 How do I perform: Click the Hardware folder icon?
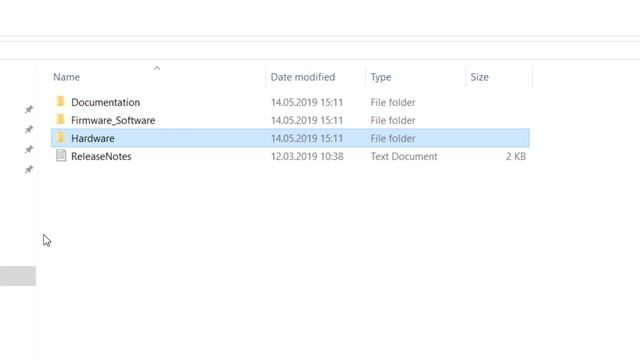click(x=61, y=137)
